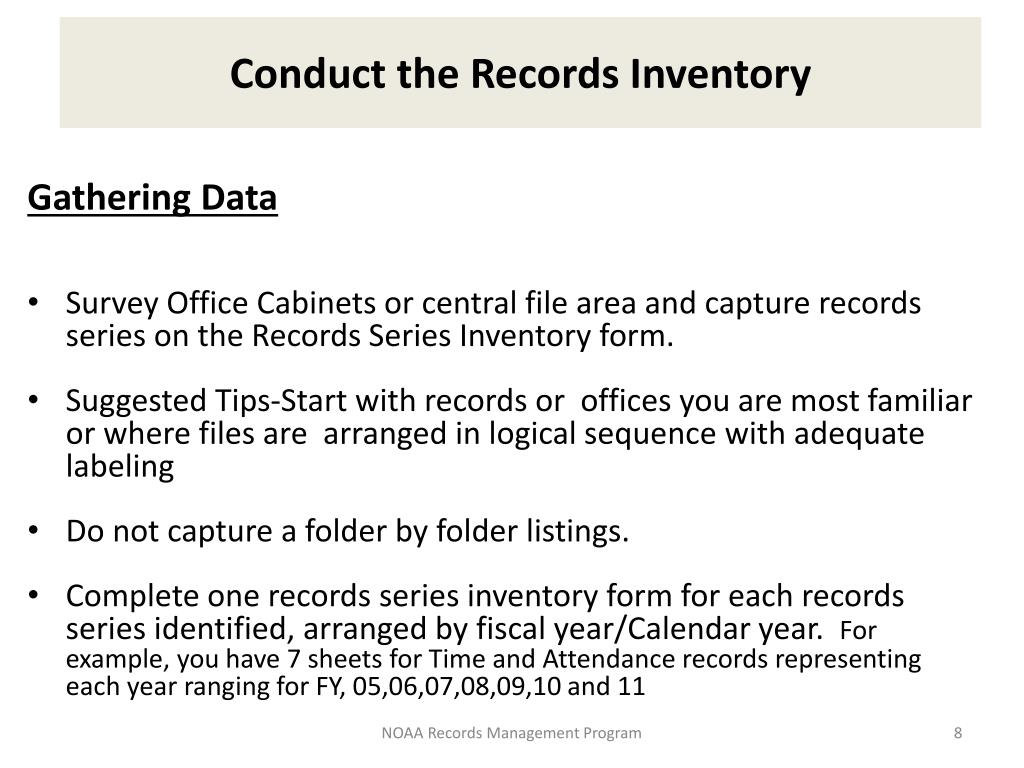Select the Suggested Tips bullet paragraph
1024x768 pixels.
pyautogui.click(x=519, y=433)
